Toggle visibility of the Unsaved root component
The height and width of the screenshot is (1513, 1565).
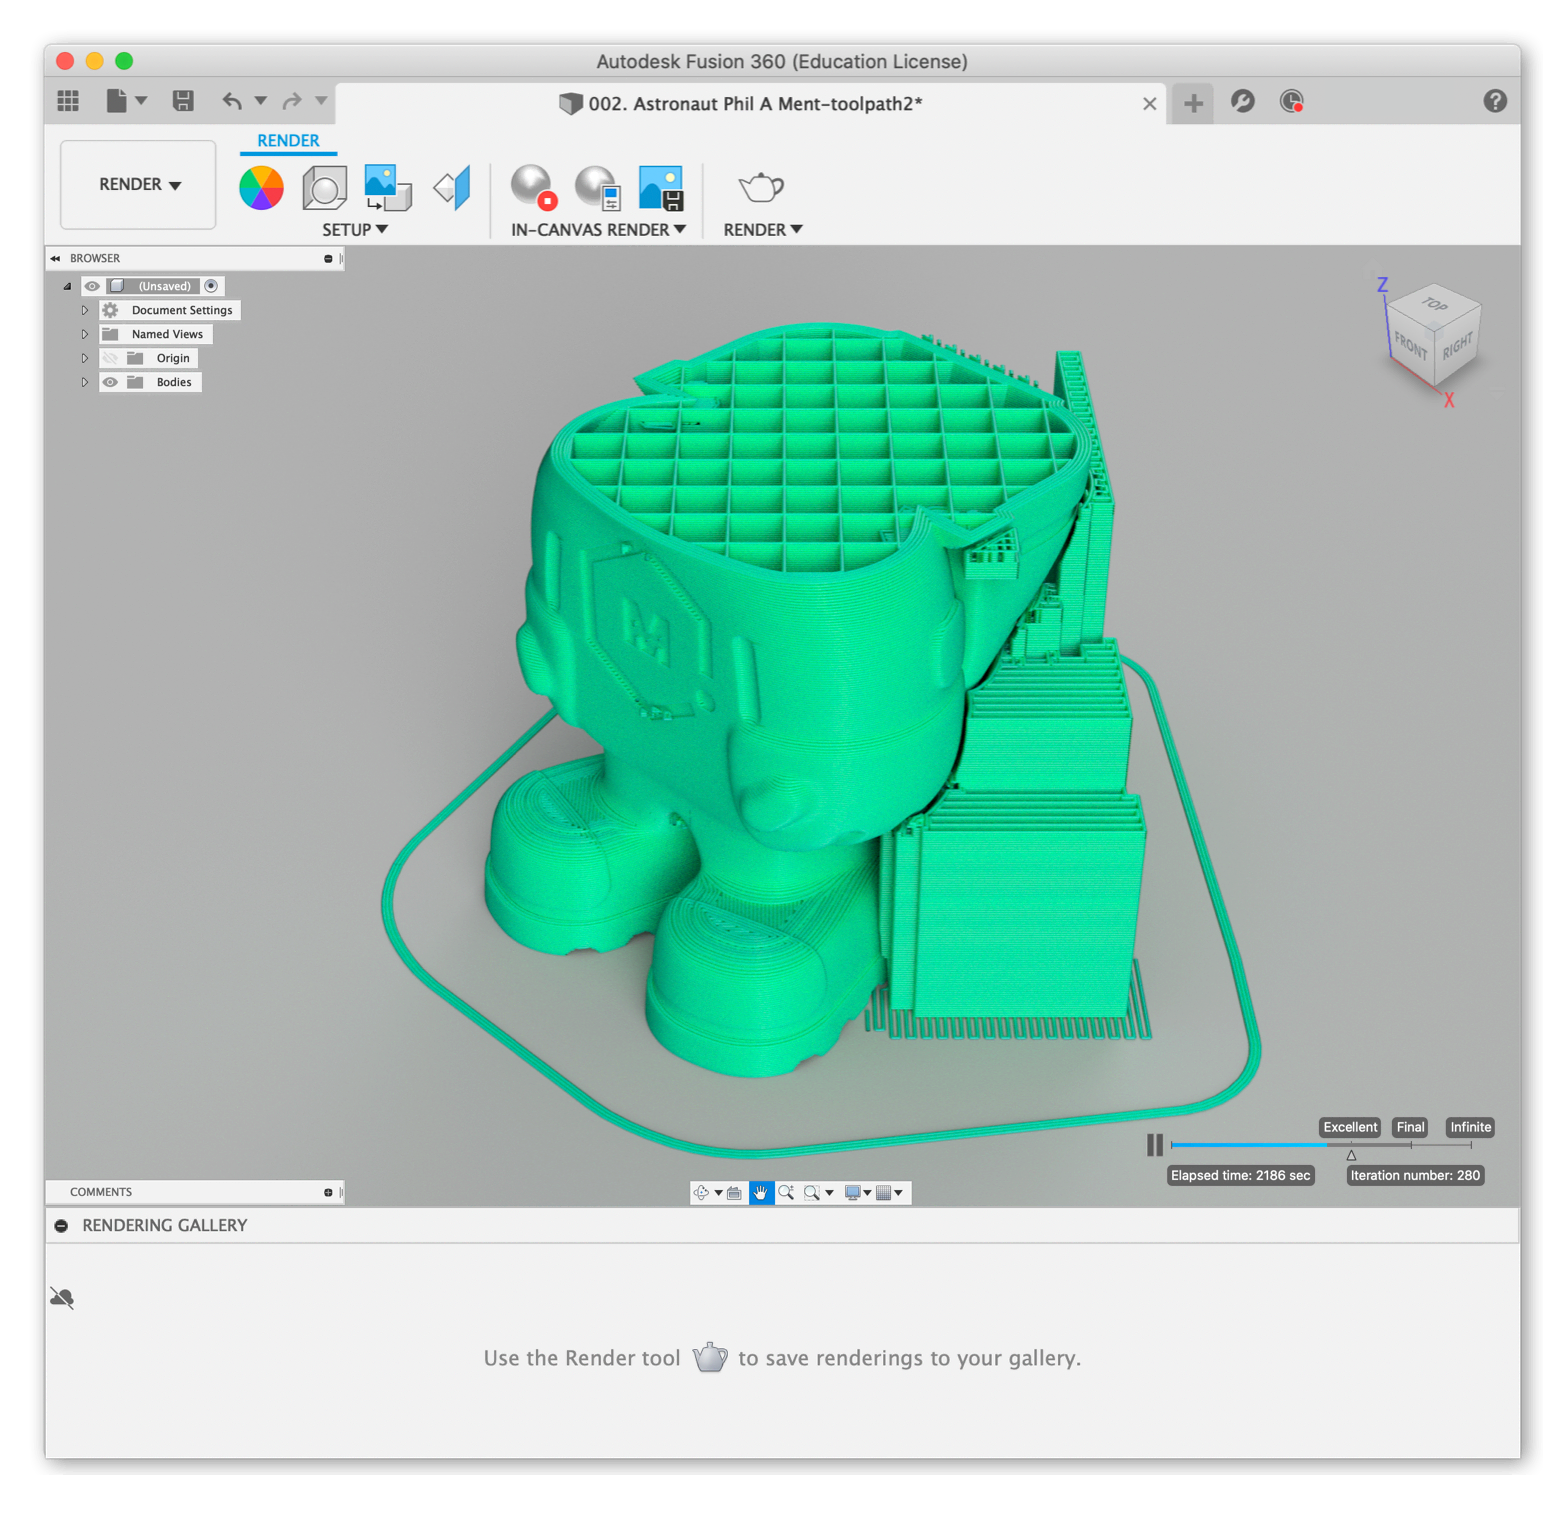click(92, 286)
